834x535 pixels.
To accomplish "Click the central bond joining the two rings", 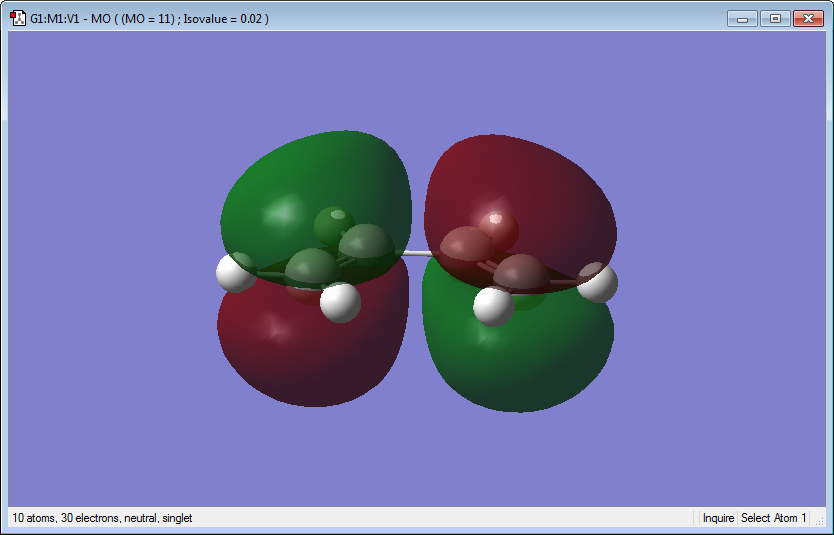I will tap(416, 254).
